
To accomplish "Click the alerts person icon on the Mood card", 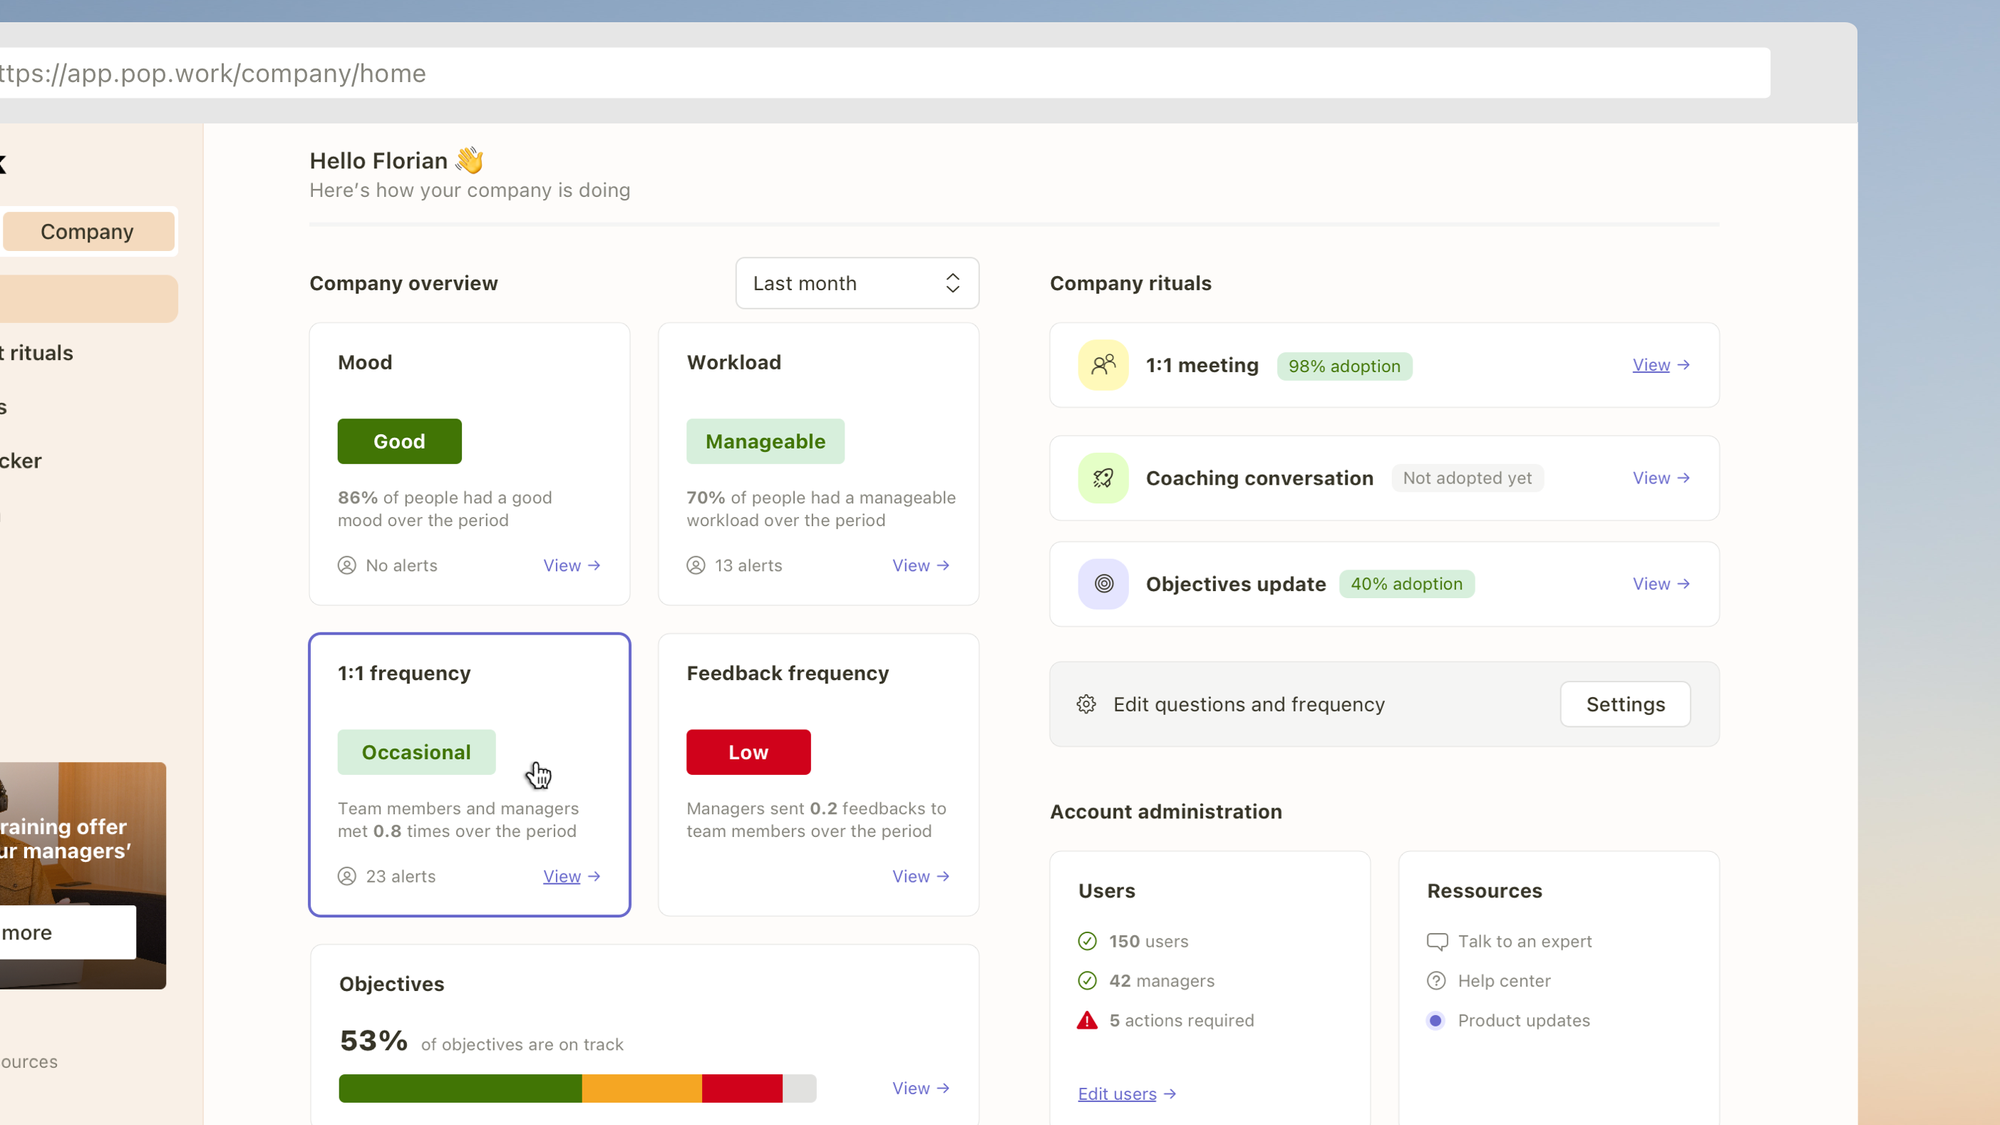I will point(346,565).
